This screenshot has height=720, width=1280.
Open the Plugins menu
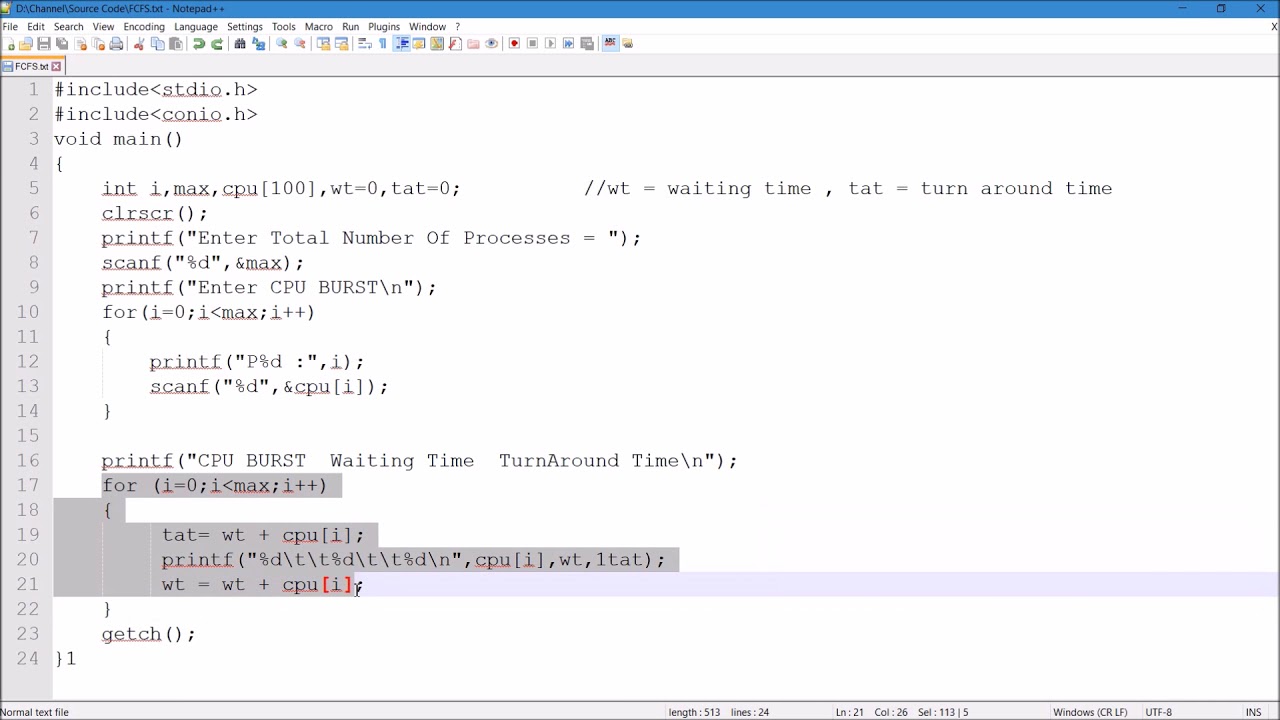tap(384, 27)
